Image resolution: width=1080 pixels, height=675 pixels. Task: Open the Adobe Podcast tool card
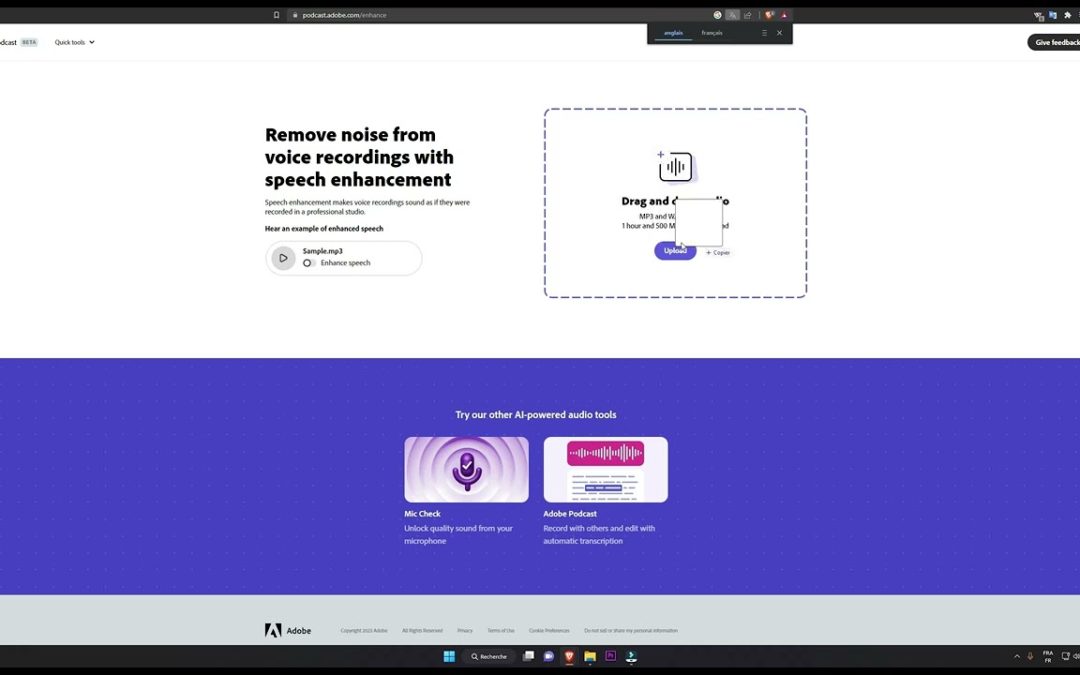tap(605, 470)
